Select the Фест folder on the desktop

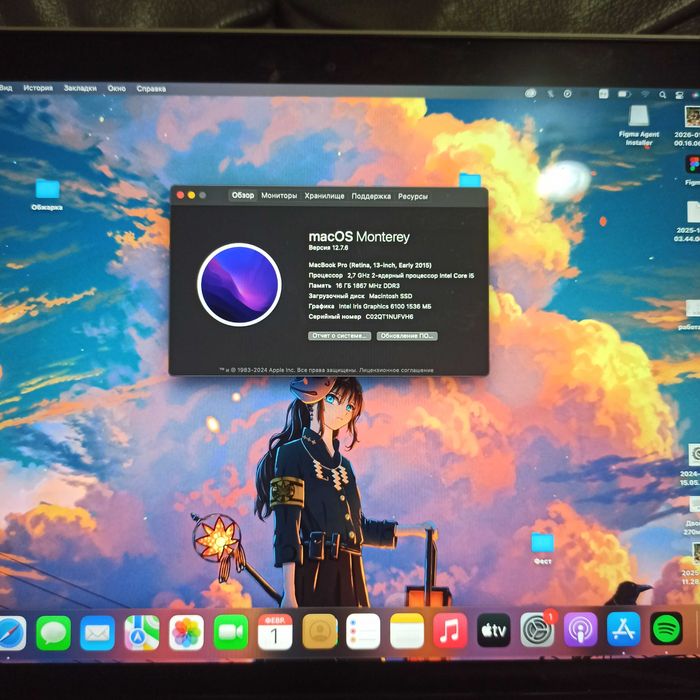coord(542,549)
